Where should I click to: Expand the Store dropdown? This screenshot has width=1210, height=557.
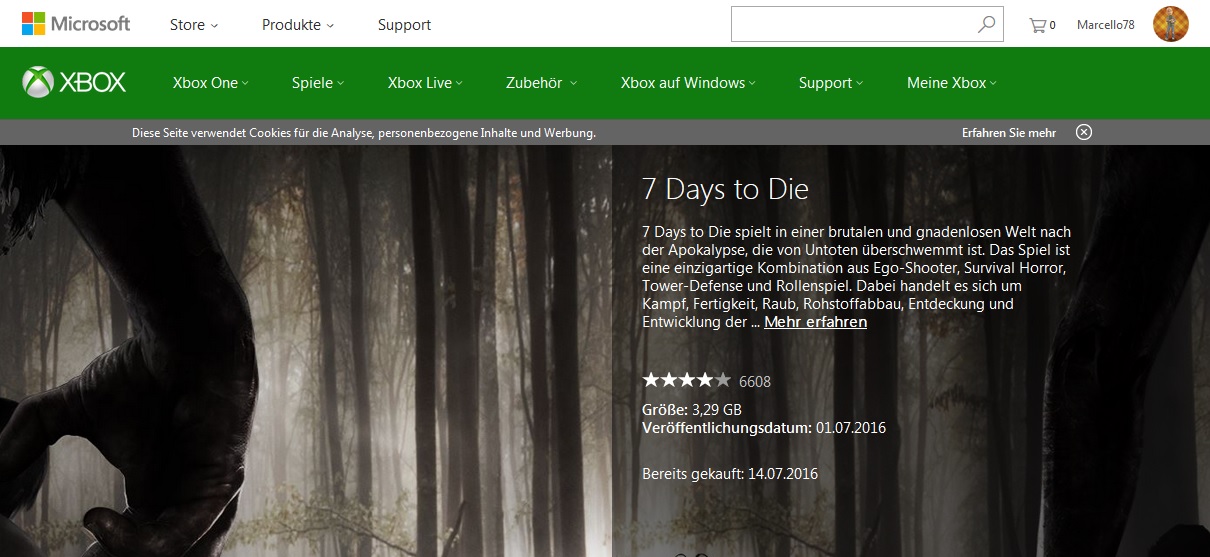click(x=194, y=25)
